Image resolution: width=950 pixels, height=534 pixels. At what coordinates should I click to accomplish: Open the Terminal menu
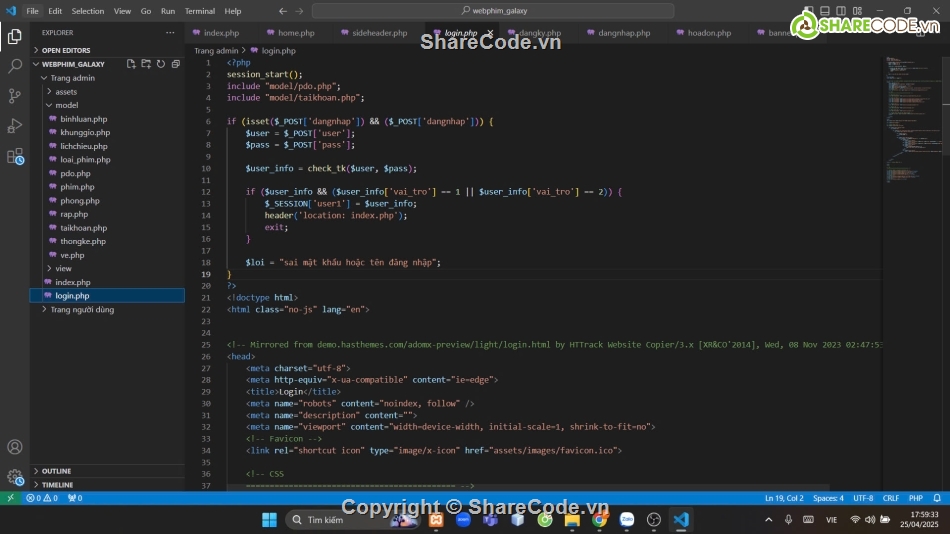[200, 11]
